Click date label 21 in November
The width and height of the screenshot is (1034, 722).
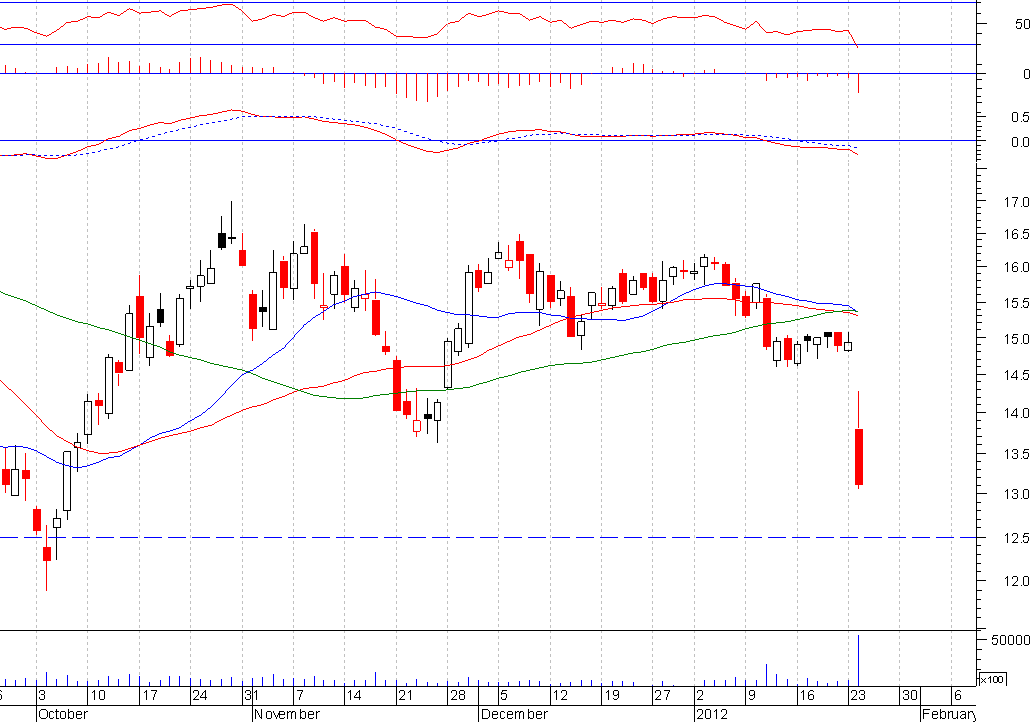pos(405,695)
